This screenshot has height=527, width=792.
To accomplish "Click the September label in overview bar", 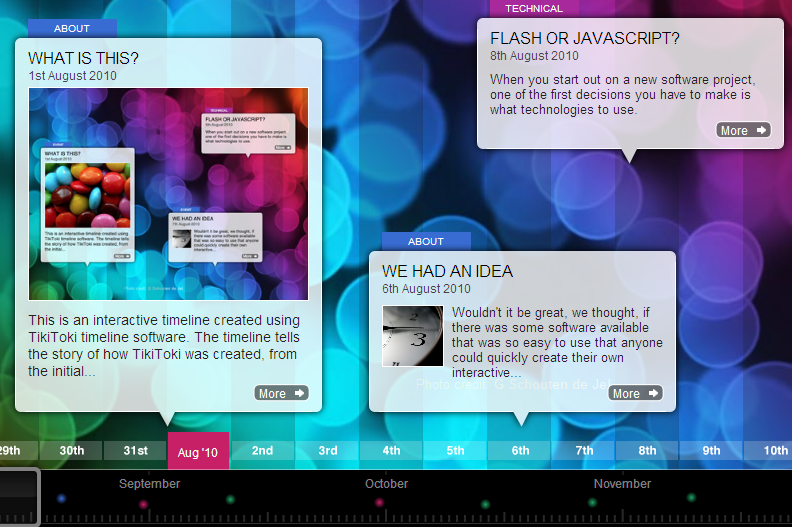I will 150,484.
